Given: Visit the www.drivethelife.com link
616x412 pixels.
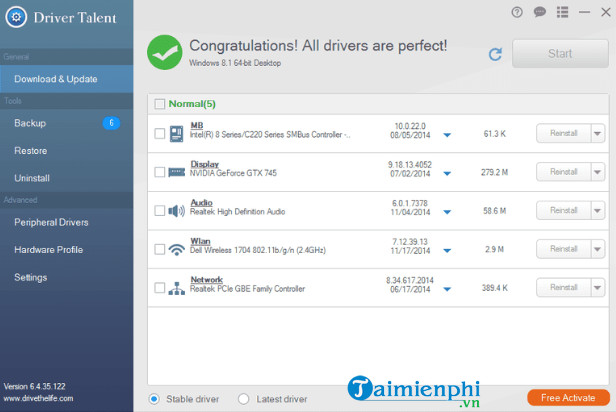Looking at the screenshot, I should click(x=38, y=398).
